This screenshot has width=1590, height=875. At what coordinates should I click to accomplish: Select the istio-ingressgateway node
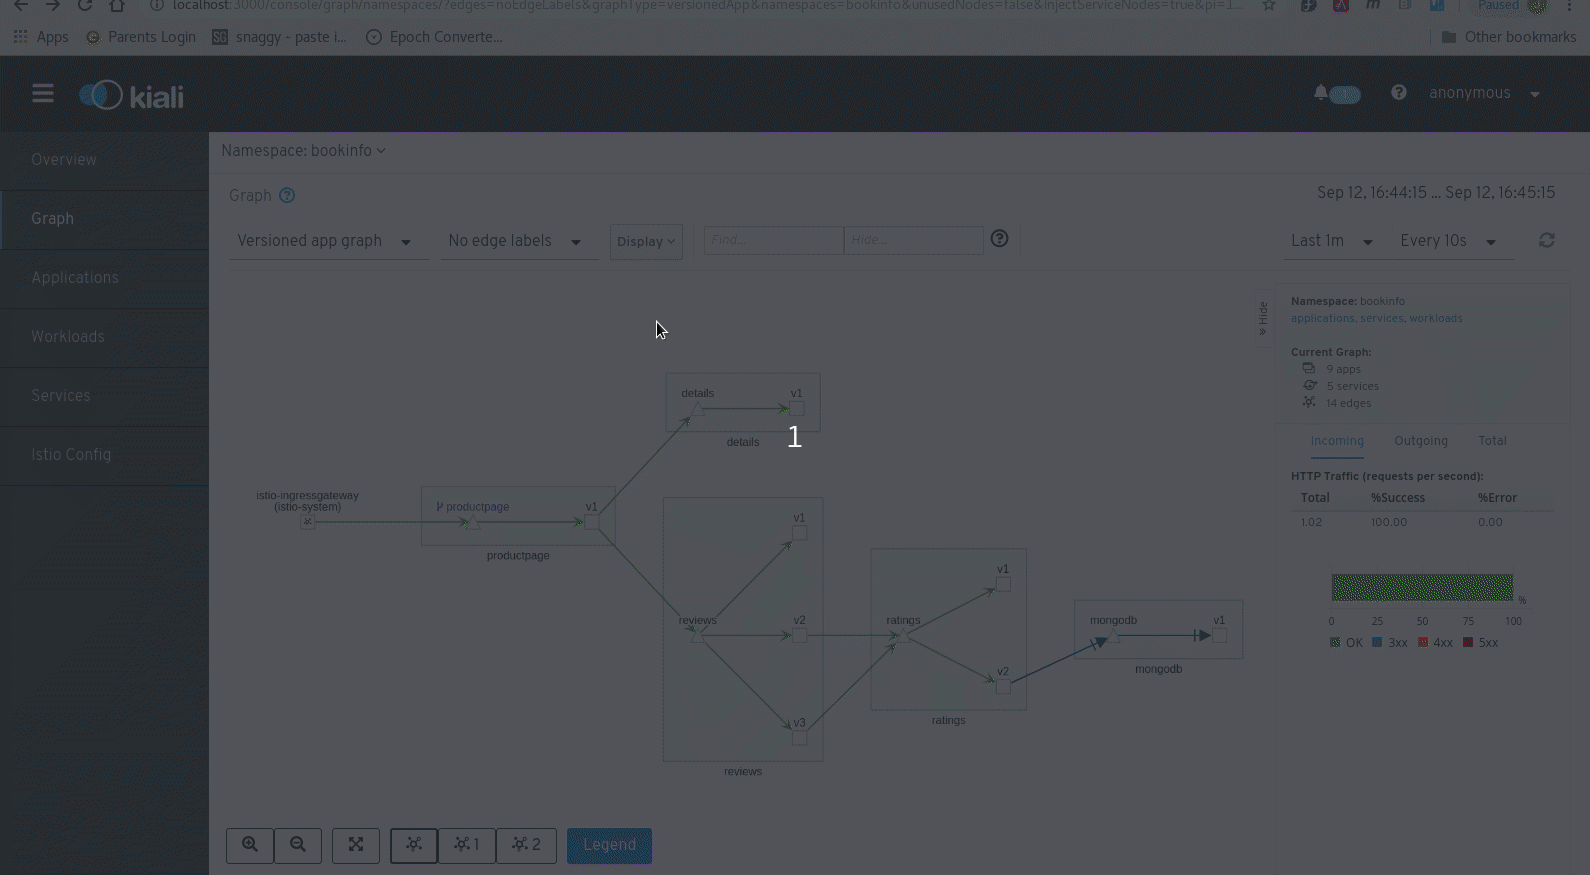pos(308,522)
